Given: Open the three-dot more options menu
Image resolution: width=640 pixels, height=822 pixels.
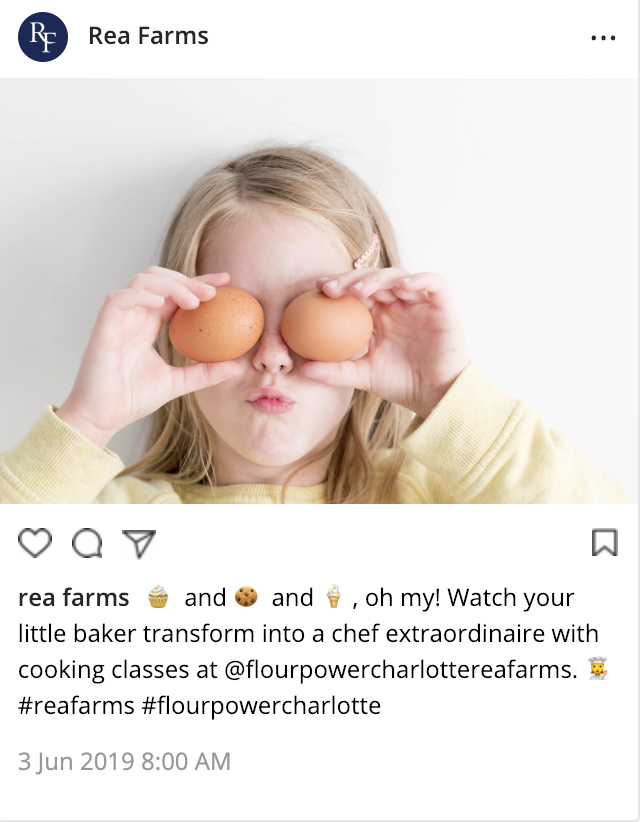Looking at the screenshot, I should (603, 38).
